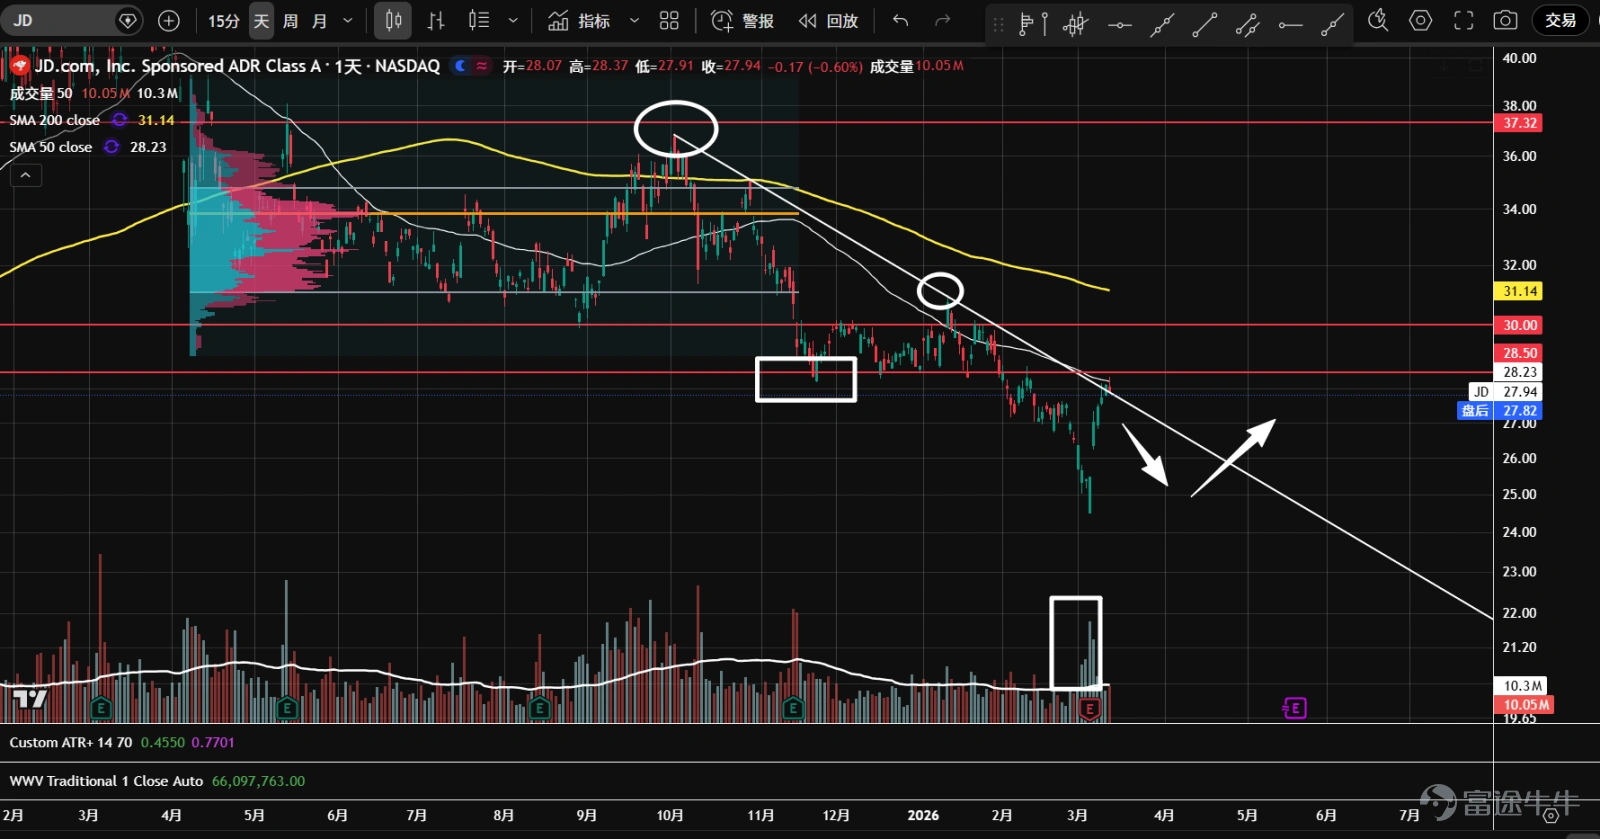Start bar replay with 回放
The height and width of the screenshot is (839, 1600).
[828, 20]
